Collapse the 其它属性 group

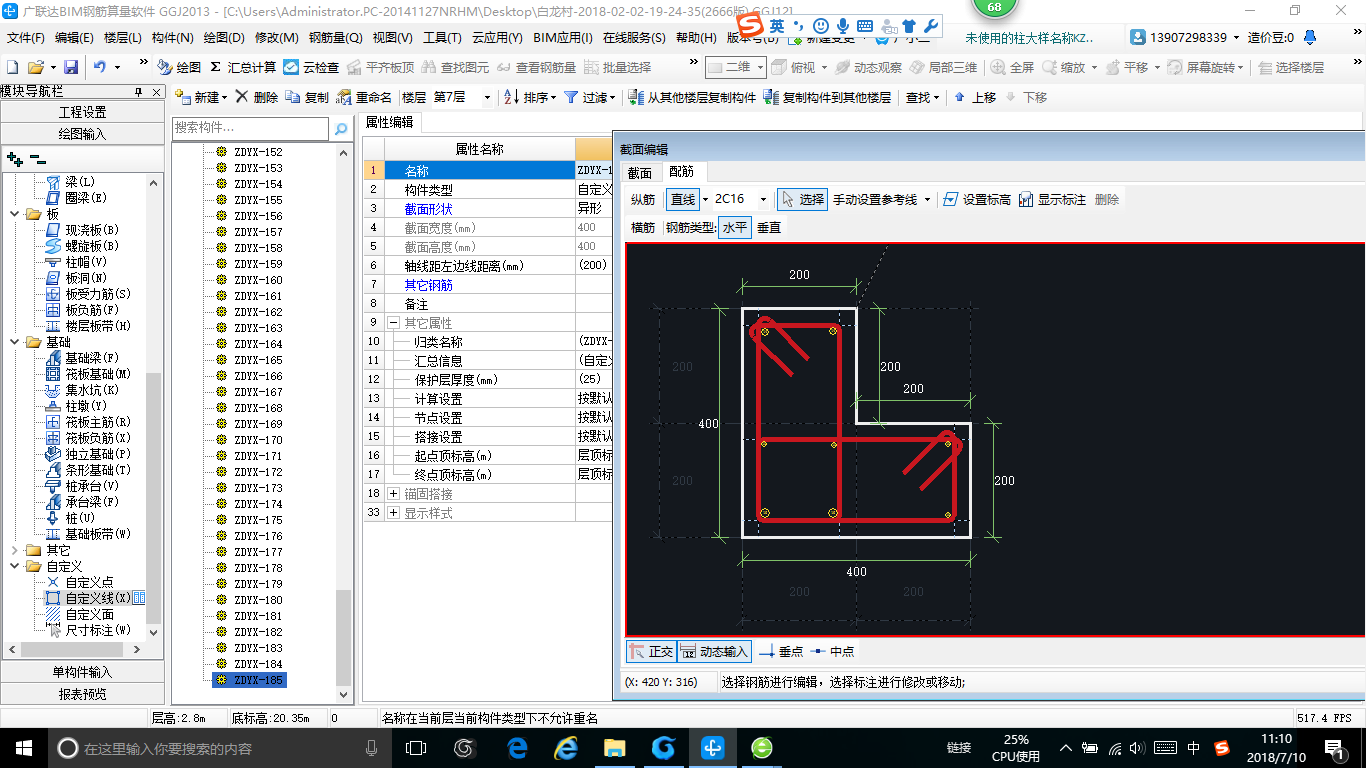[393, 323]
